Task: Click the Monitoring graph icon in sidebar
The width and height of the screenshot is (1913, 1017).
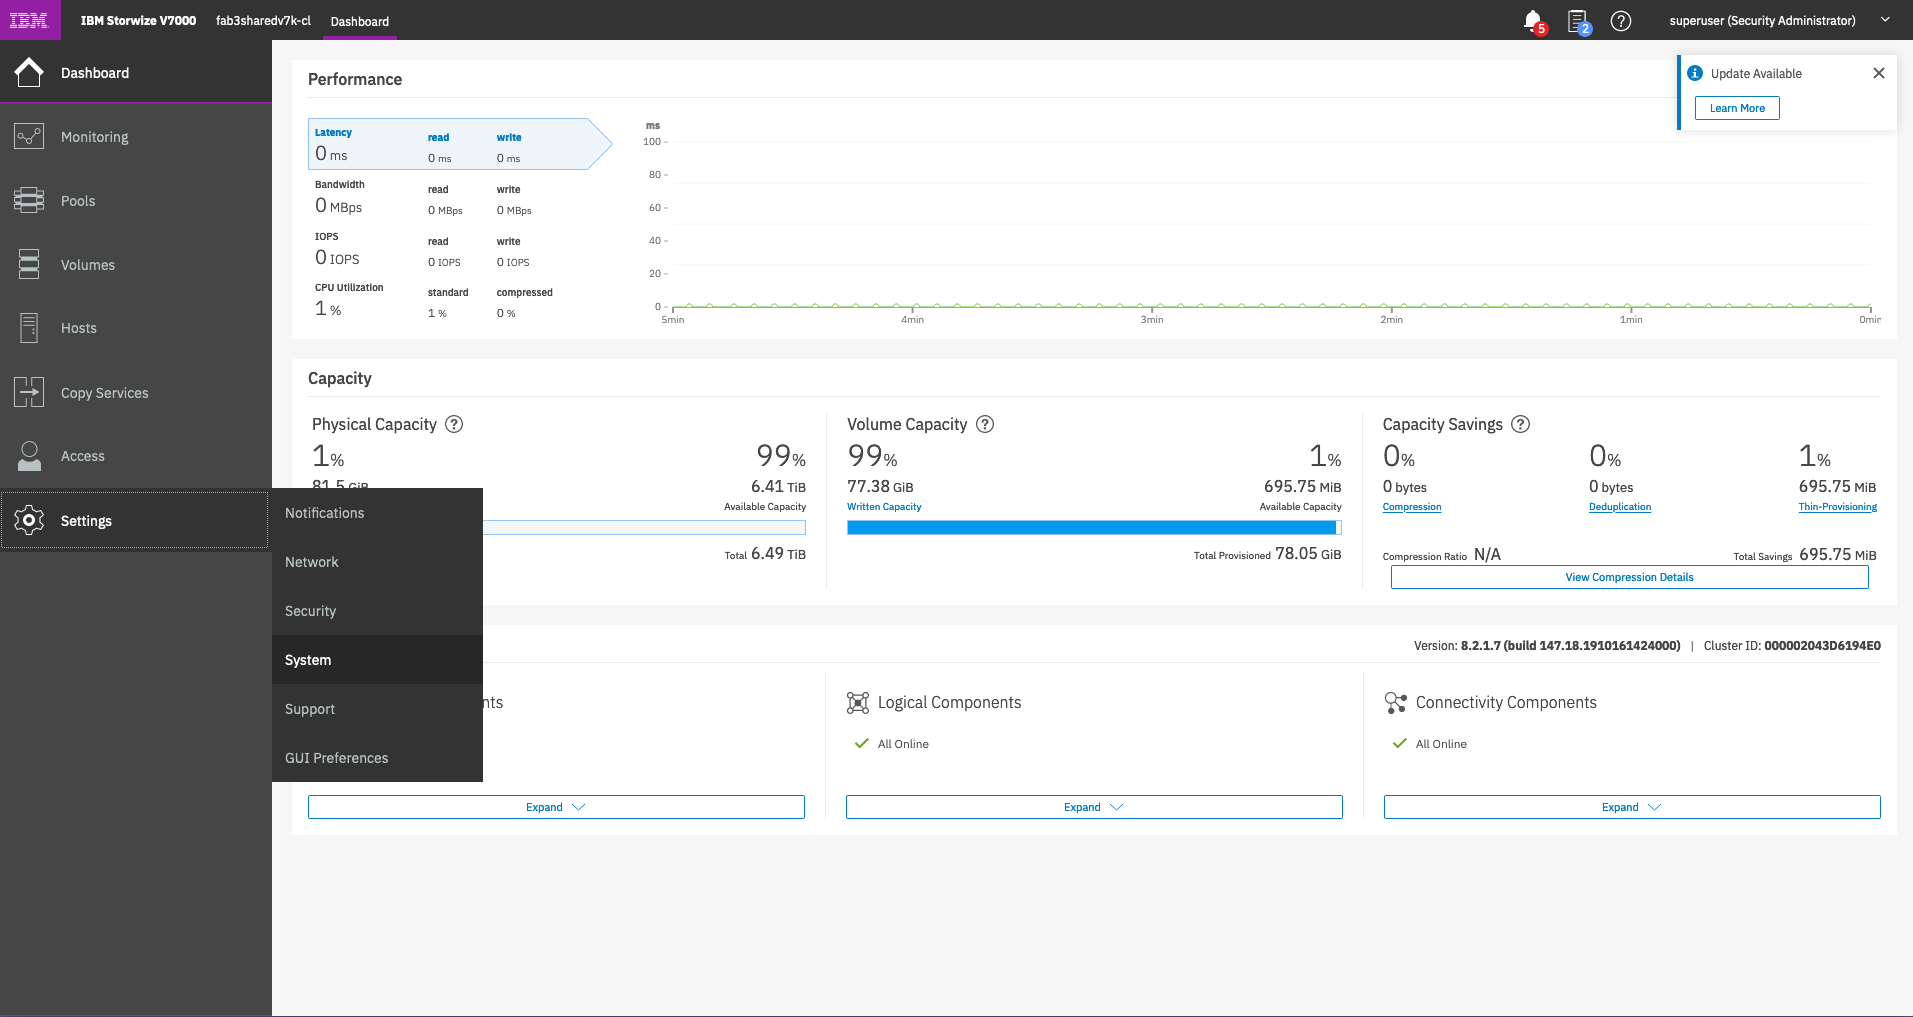Action: pos(29,137)
